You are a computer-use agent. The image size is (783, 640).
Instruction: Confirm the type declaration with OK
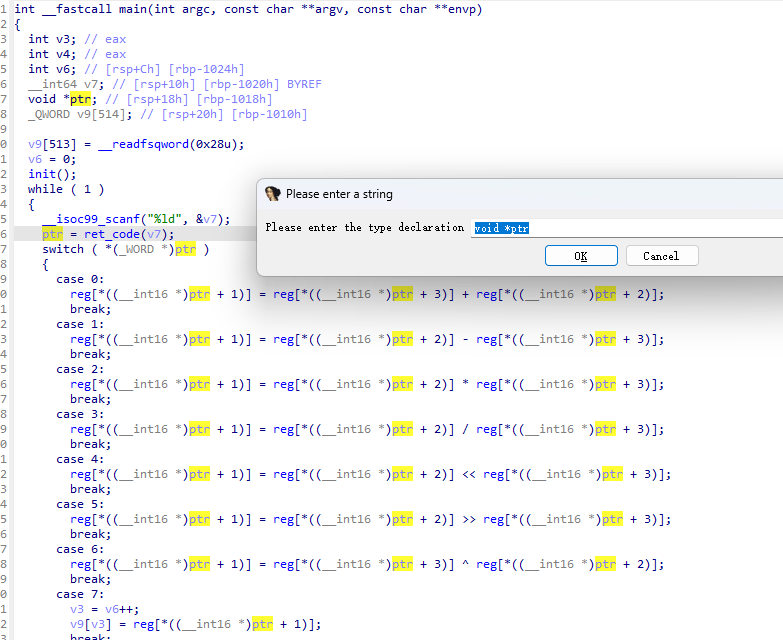581,256
